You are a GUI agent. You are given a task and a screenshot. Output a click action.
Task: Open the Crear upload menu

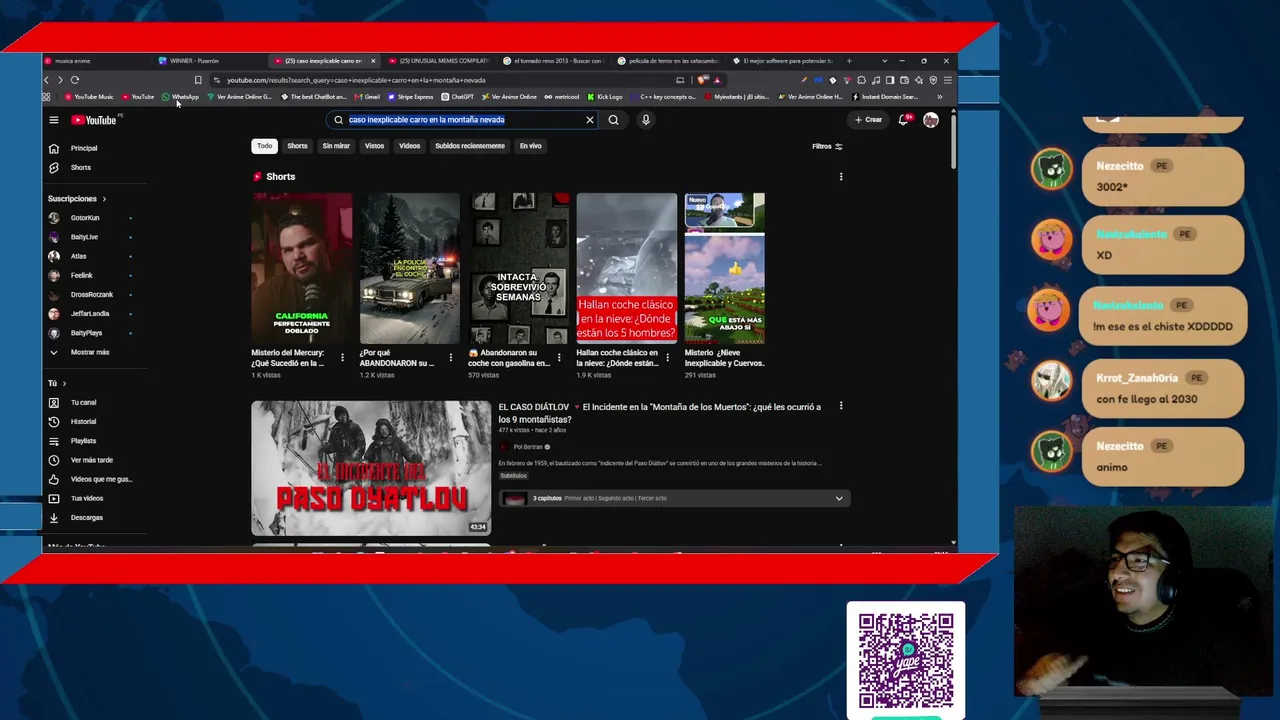pyautogui.click(x=868, y=120)
